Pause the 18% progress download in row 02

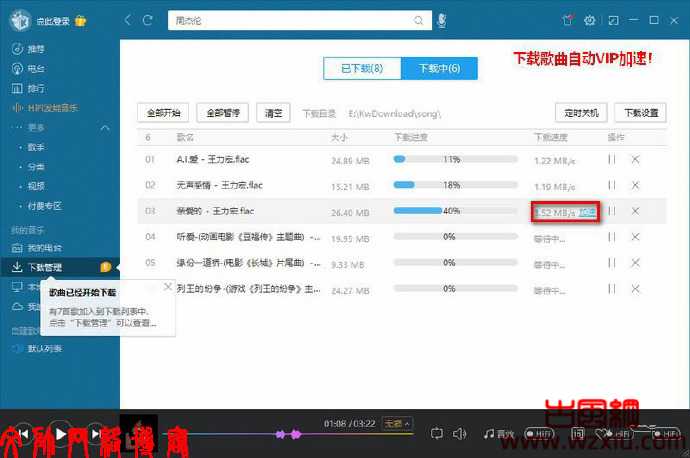(x=612, y=185)
